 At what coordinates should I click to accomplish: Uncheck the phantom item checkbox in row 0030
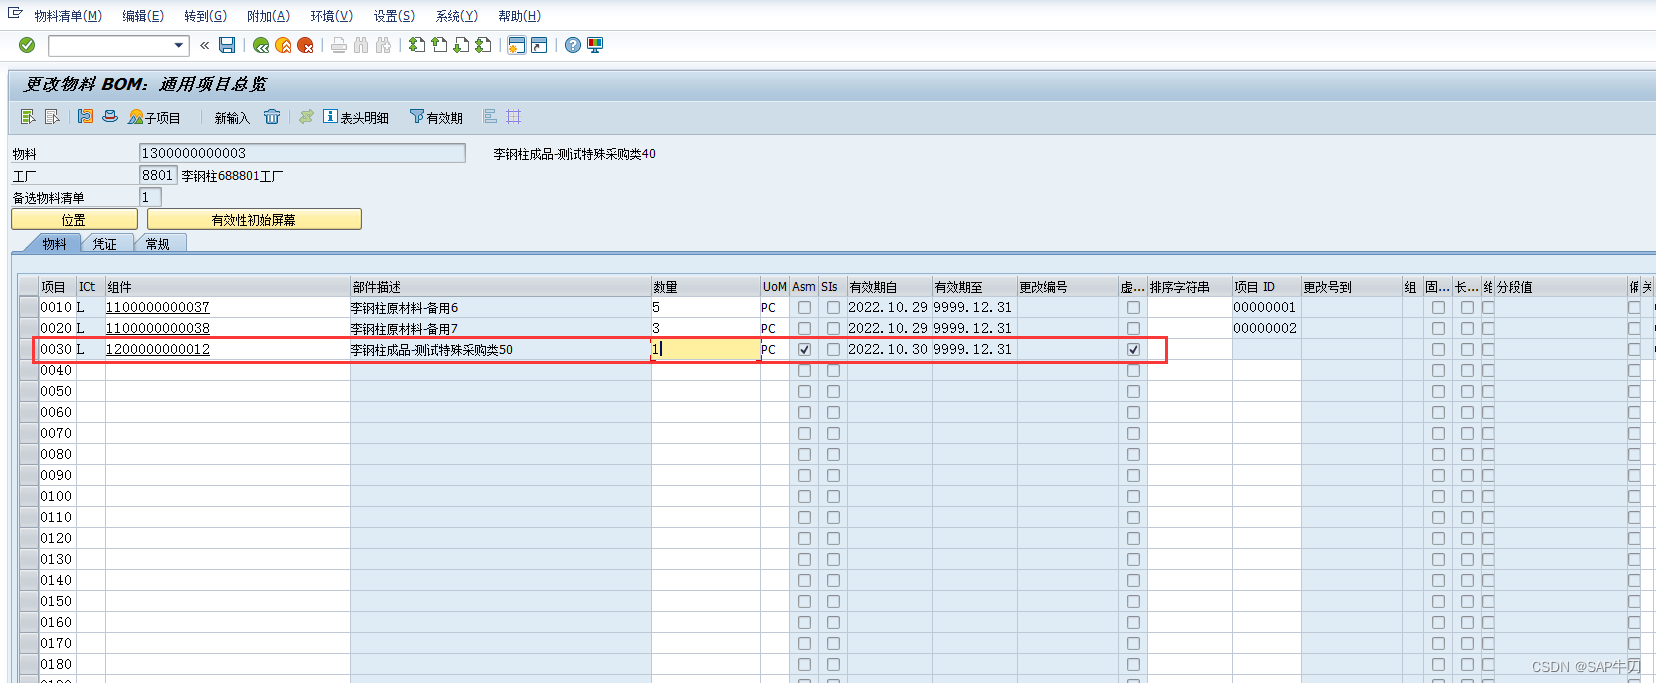(x=1133, y=350)
